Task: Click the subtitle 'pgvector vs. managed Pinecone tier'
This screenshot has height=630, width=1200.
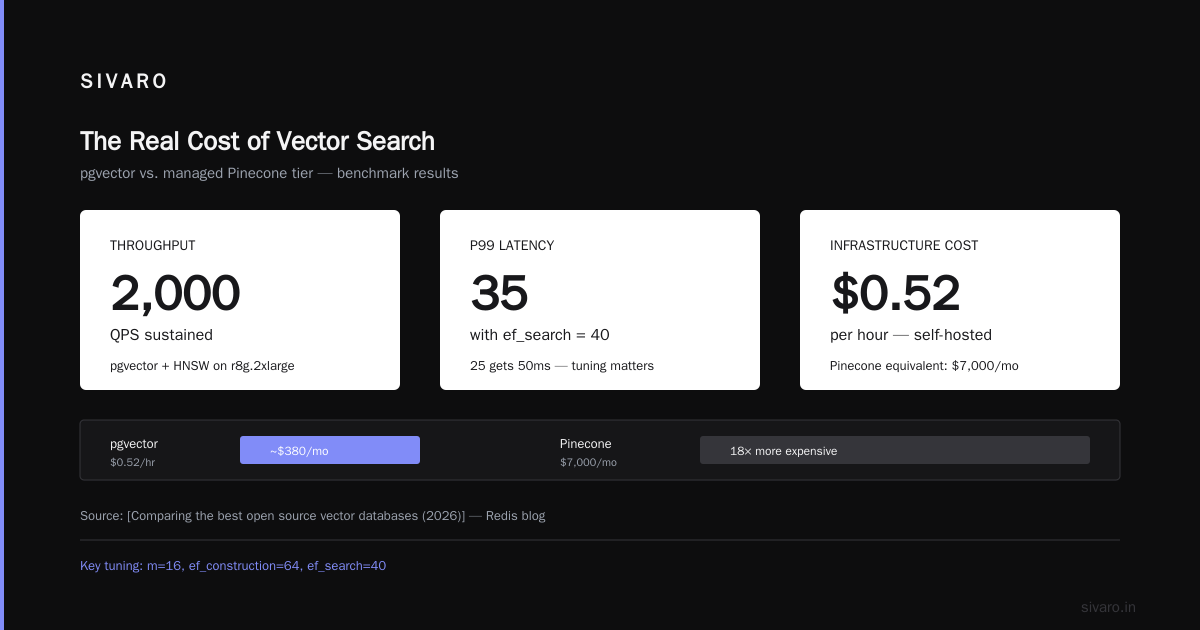Action: click(197, 173)
